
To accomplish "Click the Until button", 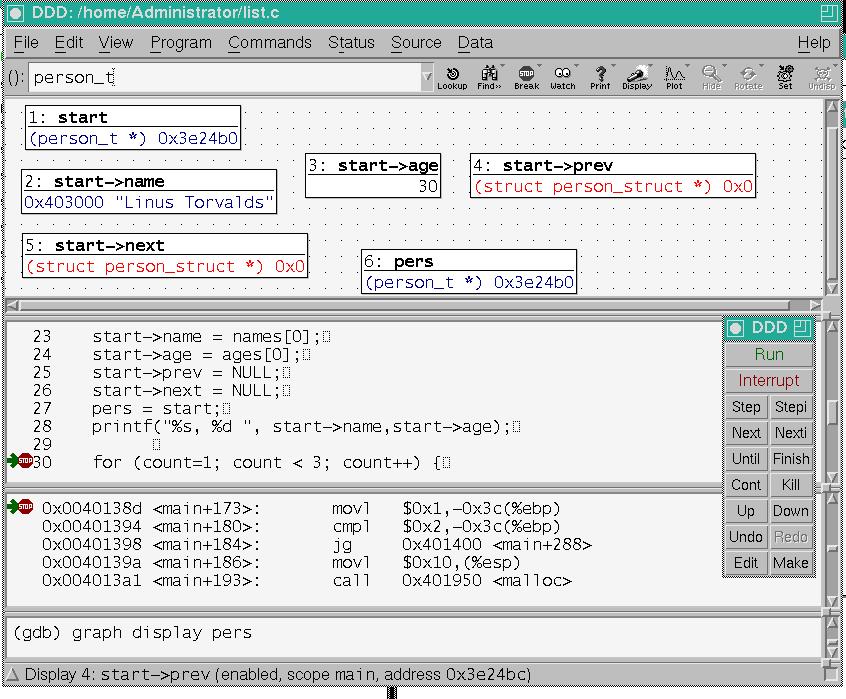I will [746, 458].
